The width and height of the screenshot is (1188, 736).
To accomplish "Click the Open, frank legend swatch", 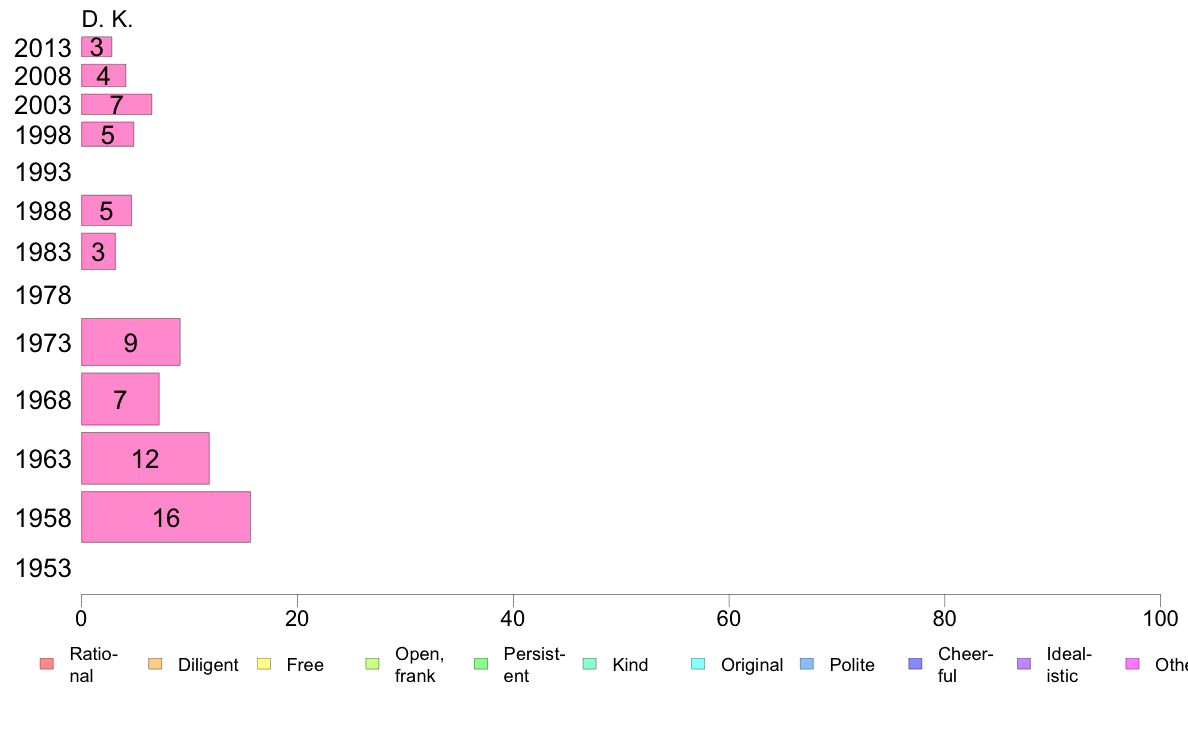I will 372,664.
